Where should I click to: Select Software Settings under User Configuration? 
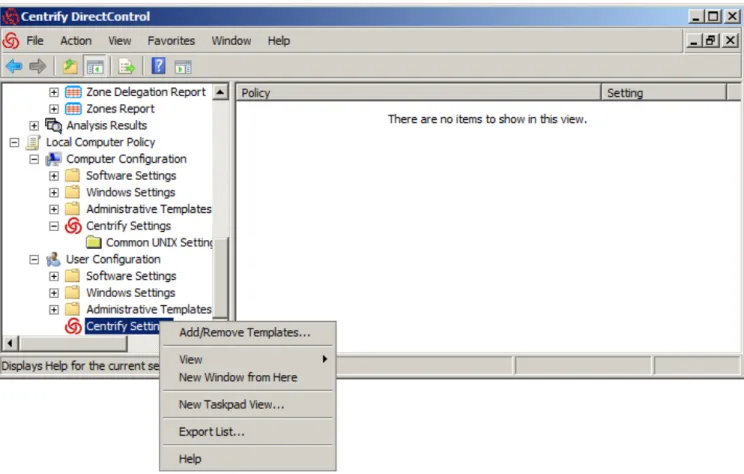[131, 276]
